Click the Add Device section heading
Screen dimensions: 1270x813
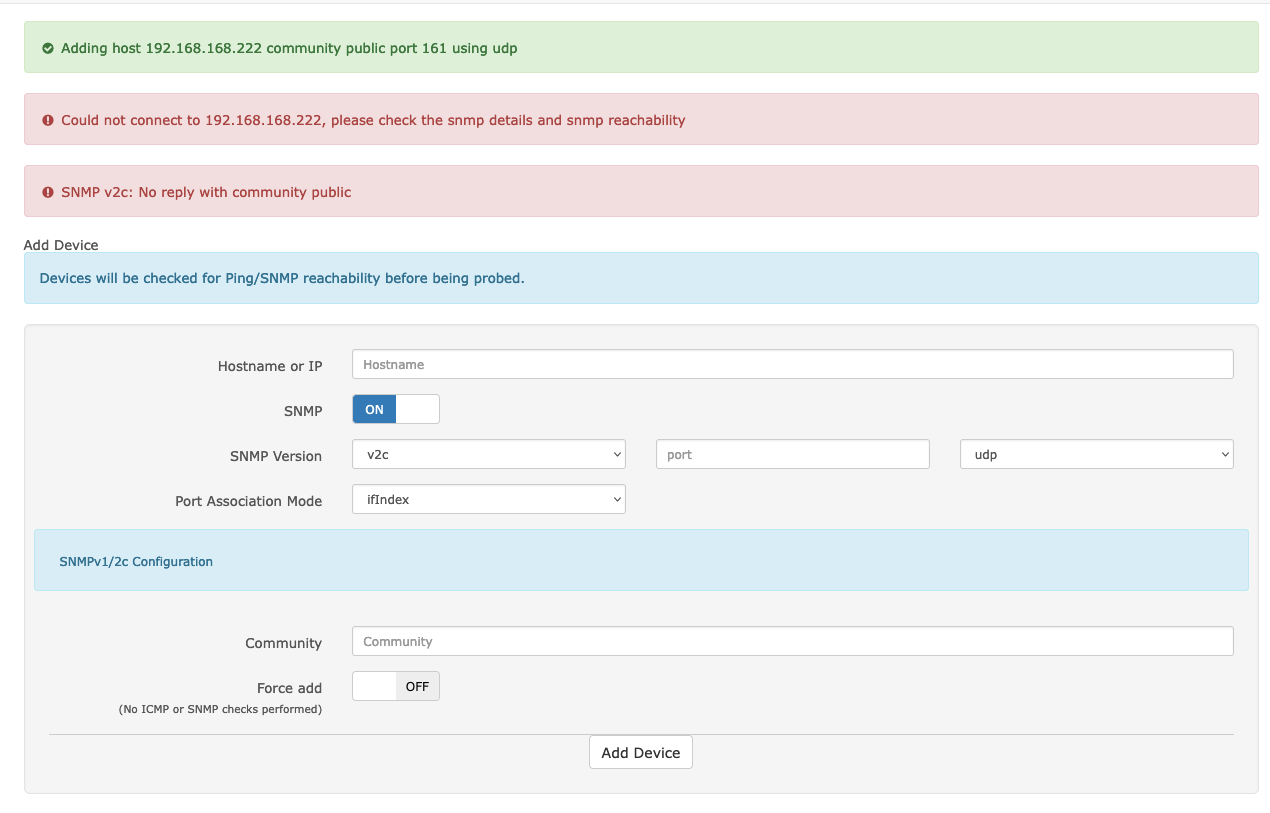pyautogui.click(x=61, y=244)
